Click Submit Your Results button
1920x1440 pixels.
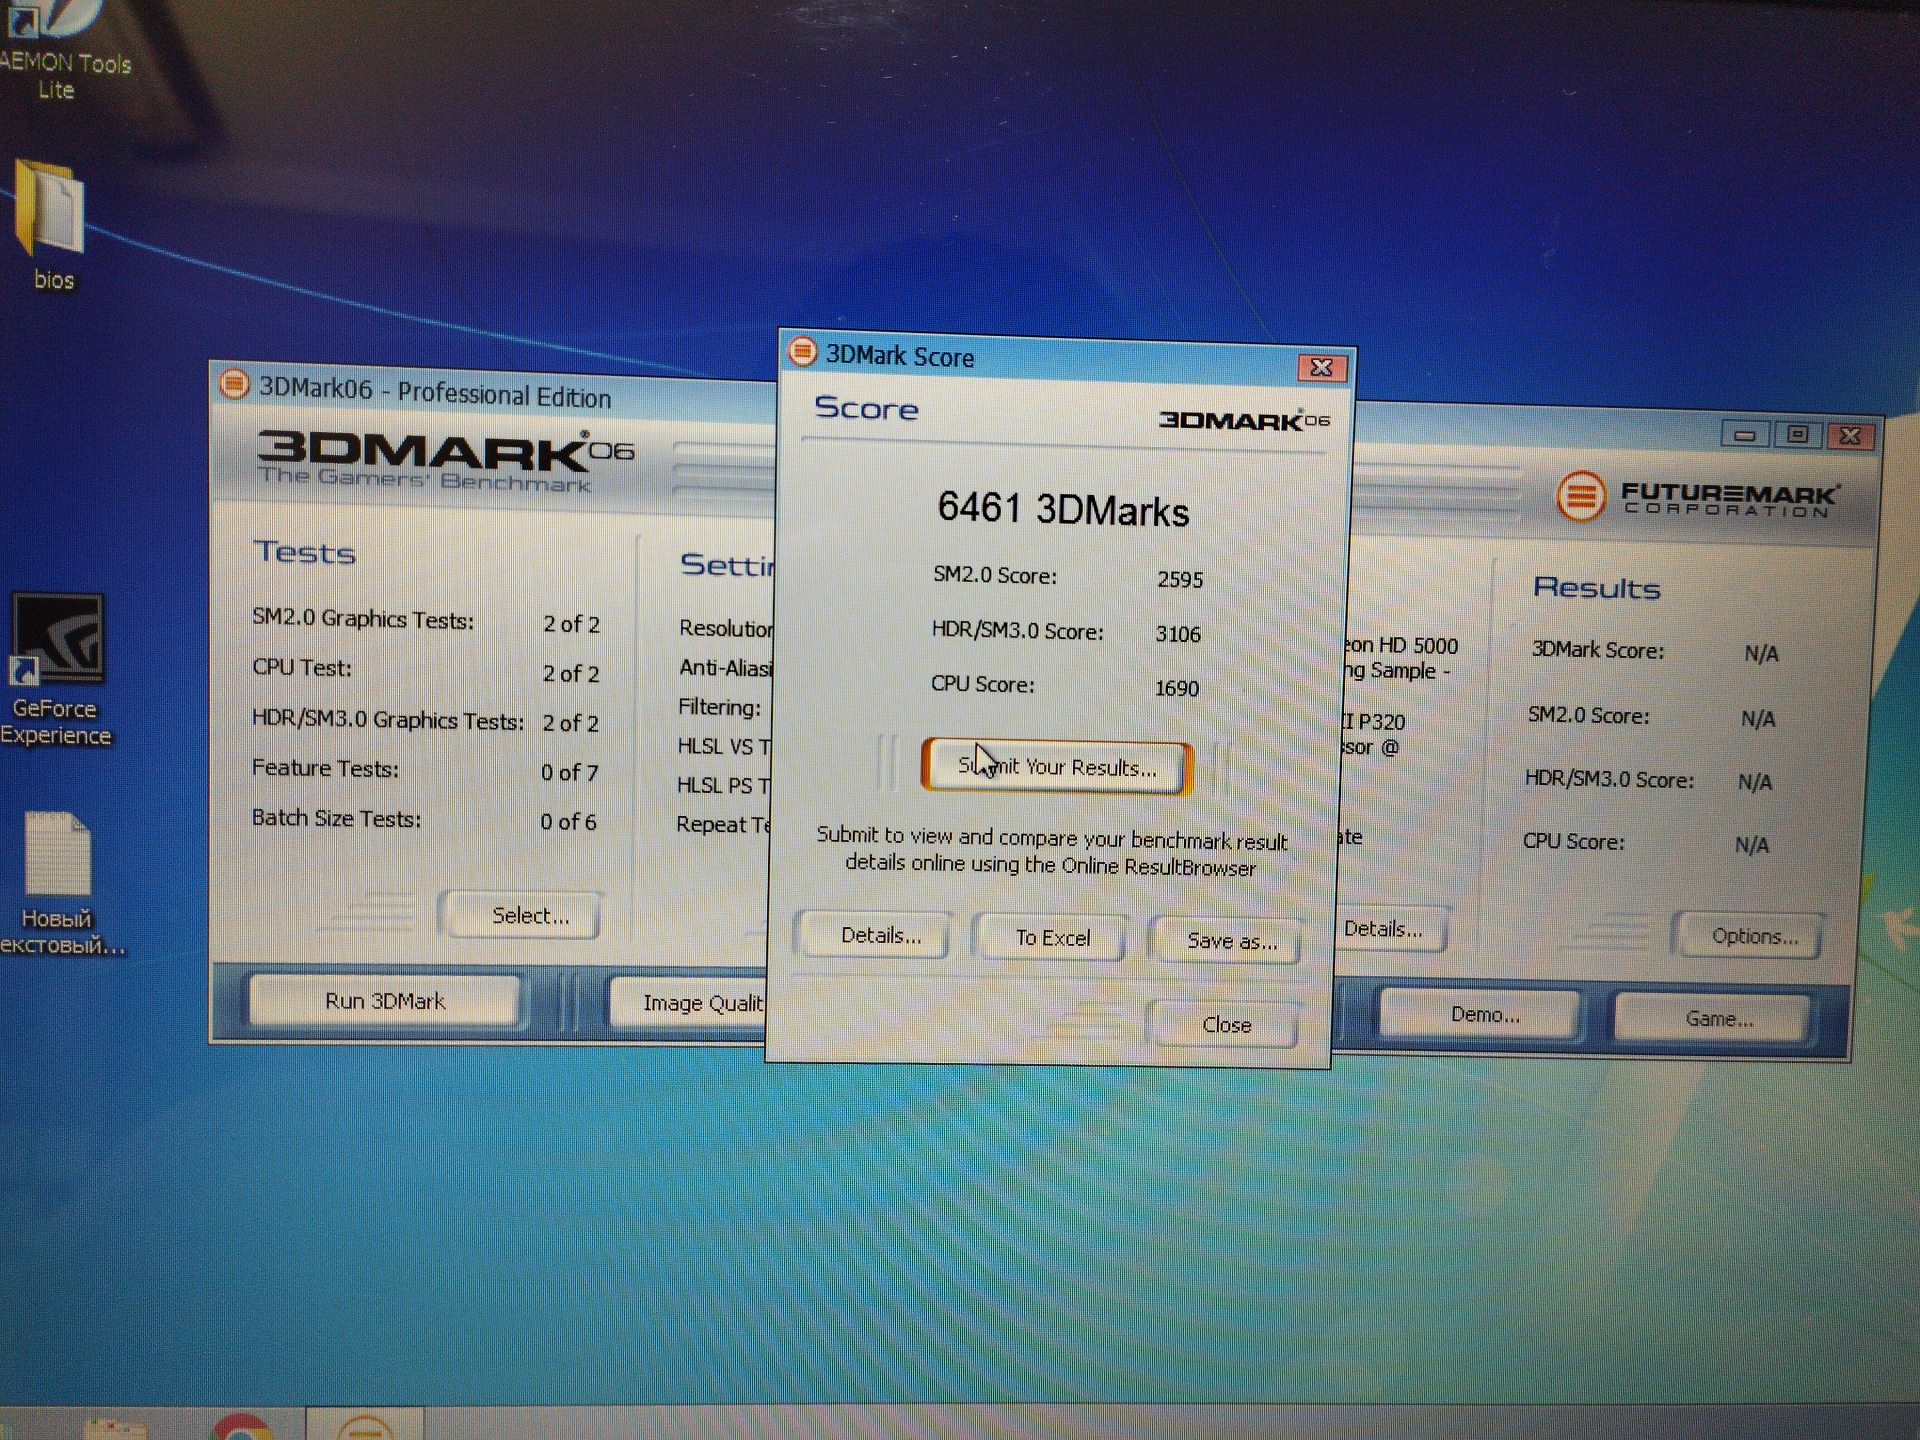coord(1056,767)
